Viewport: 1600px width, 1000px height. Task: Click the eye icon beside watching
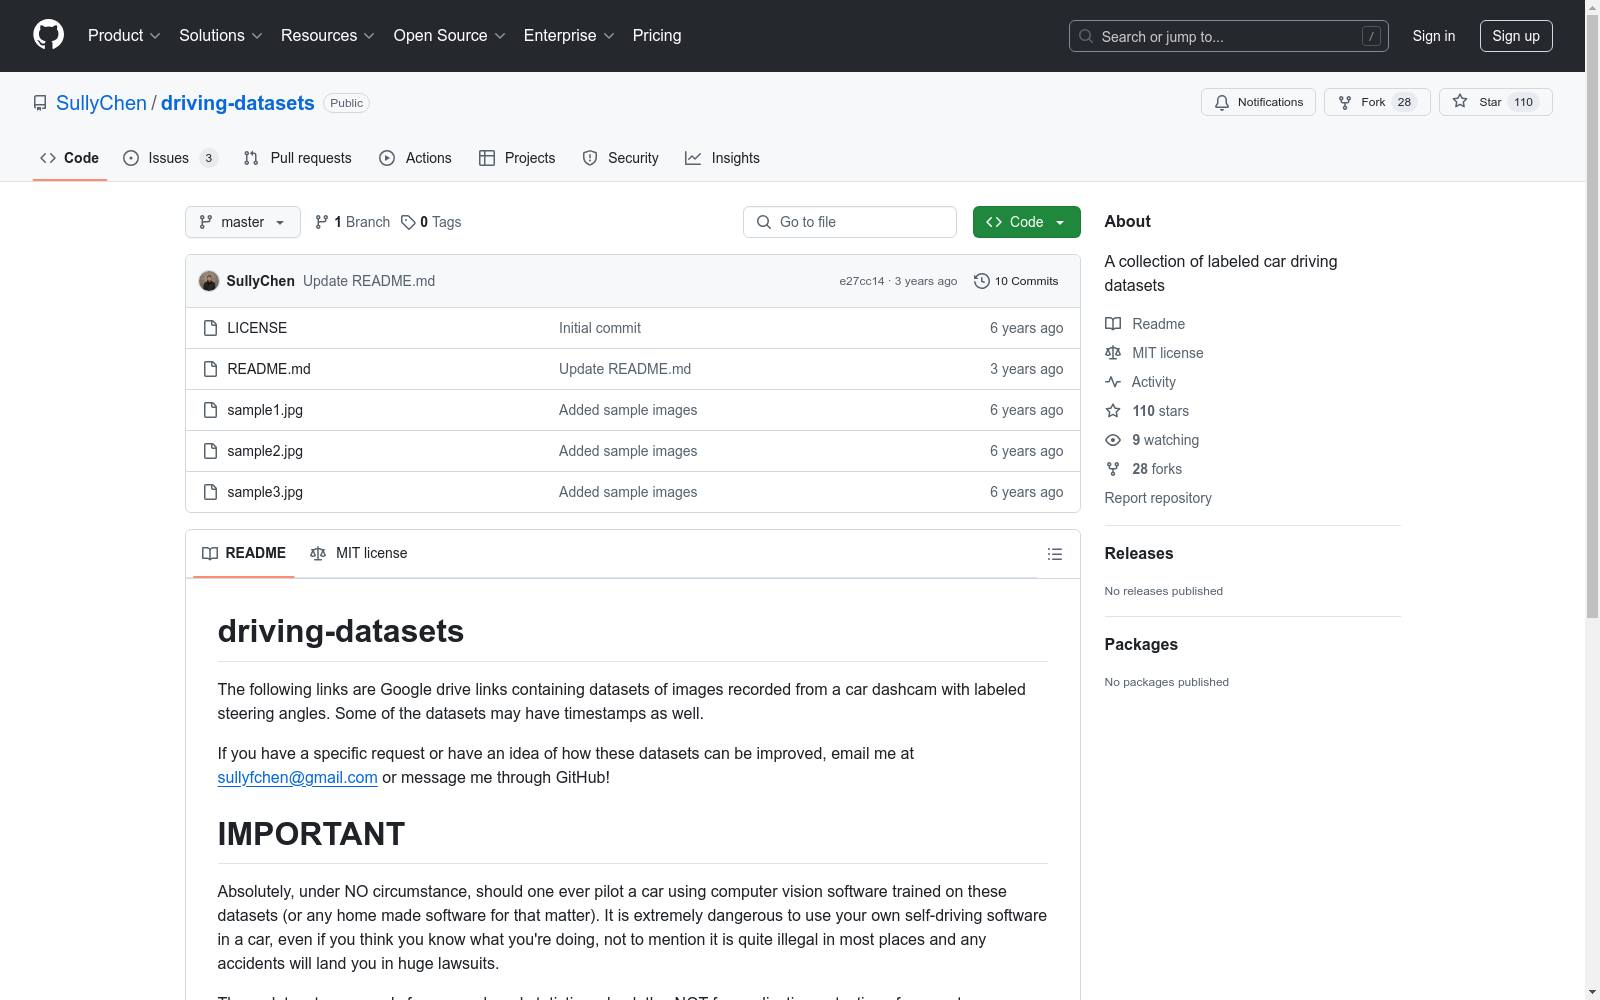tap(1113, 440)
